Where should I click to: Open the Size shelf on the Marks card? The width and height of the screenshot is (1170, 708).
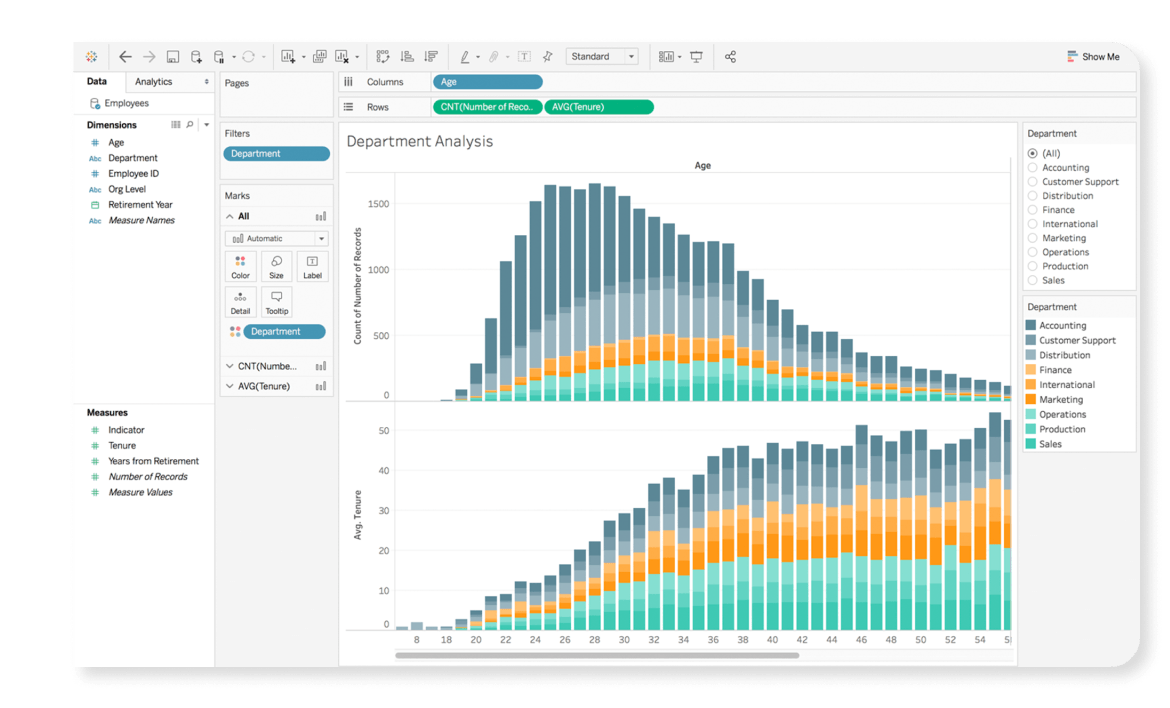[276, 266]
